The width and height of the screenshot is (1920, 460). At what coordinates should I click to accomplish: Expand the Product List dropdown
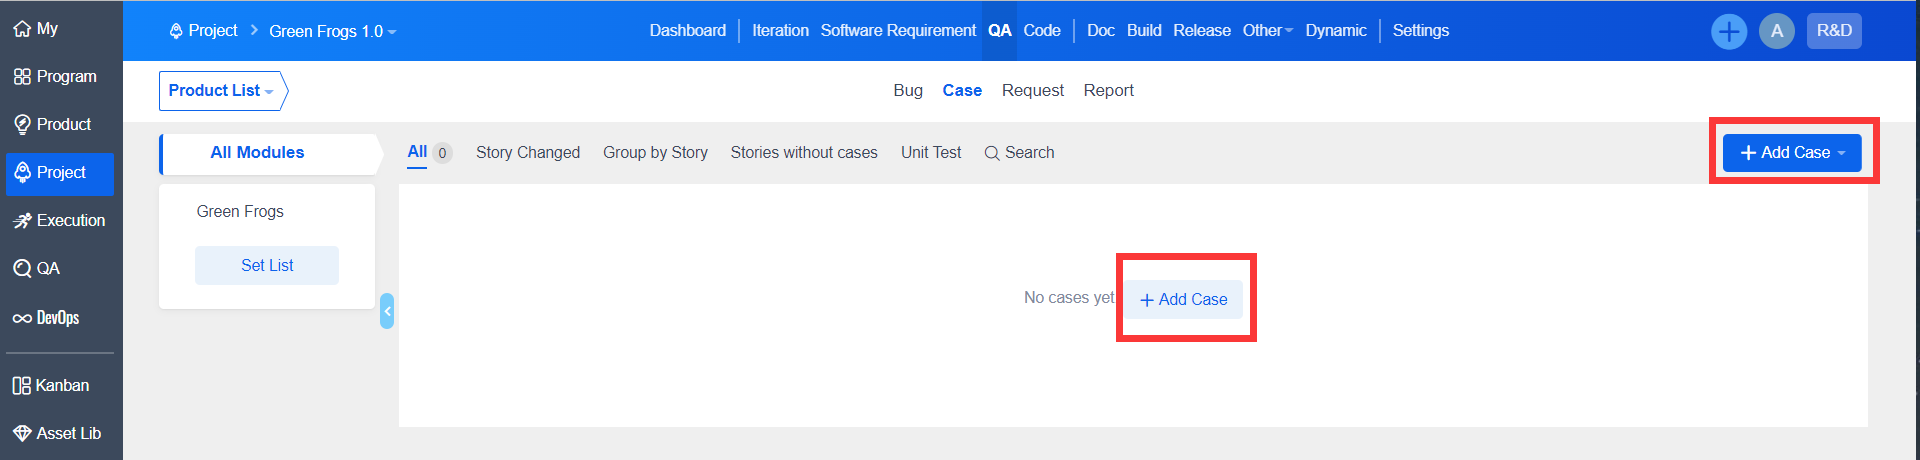tap(221, 91)
